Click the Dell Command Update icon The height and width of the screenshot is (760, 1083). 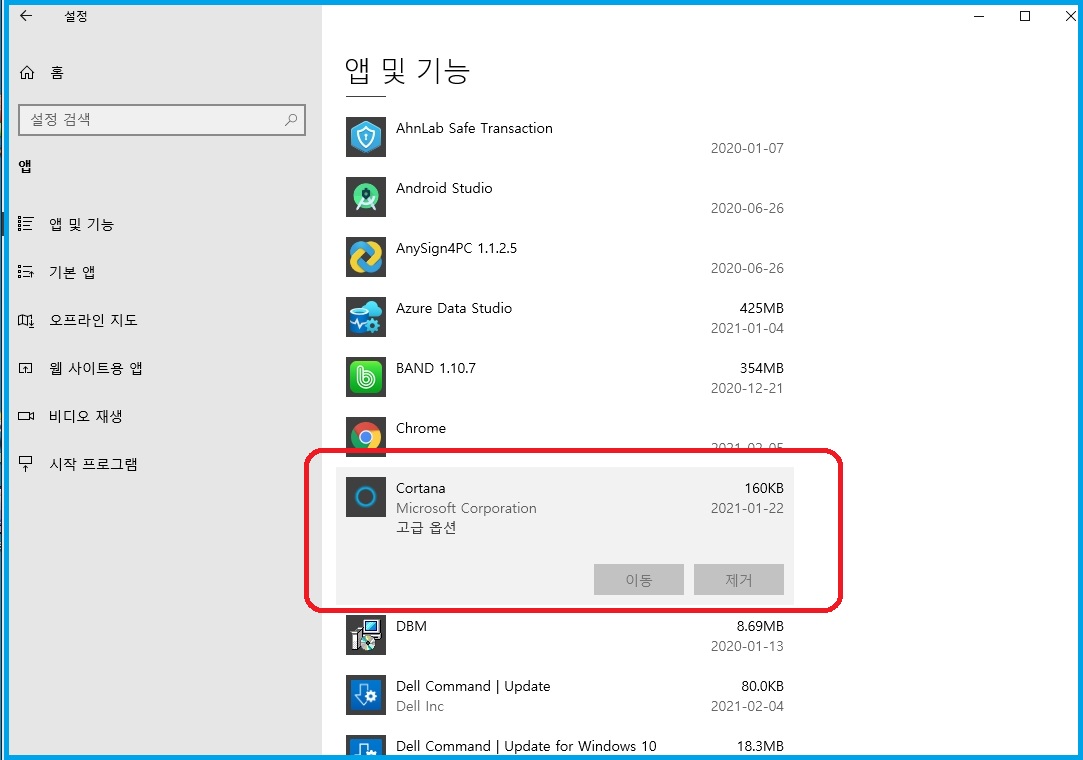point(366,695)
